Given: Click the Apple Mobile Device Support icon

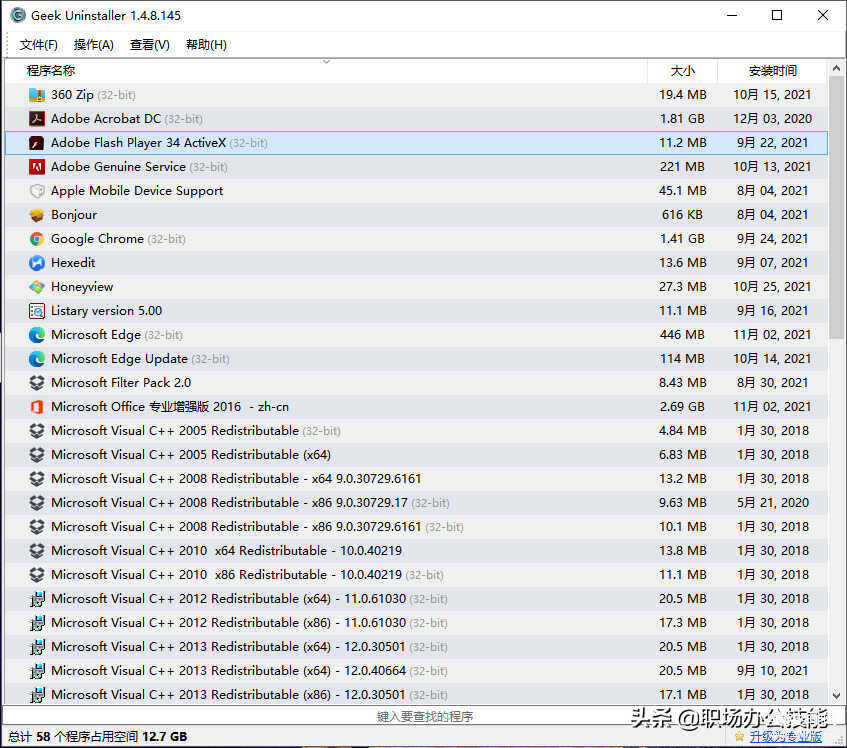Looking at the screenshot, I should click(x=37, y=191).
